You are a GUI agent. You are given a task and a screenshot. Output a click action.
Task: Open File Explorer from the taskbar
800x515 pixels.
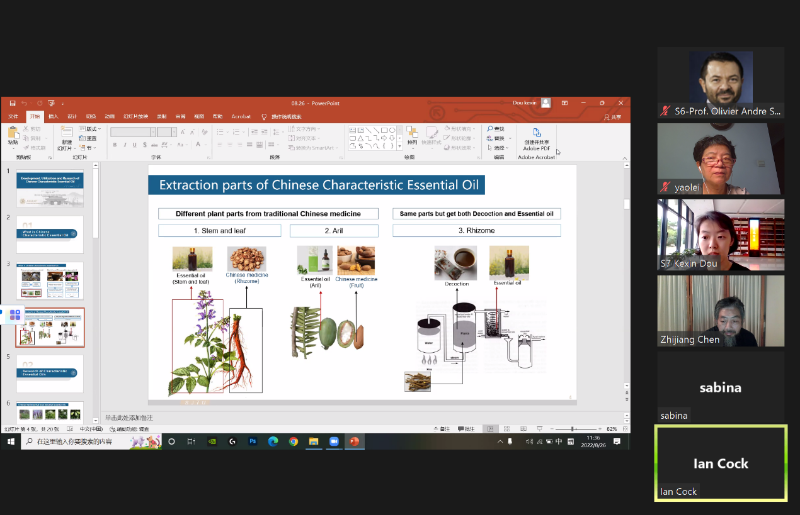313,442
